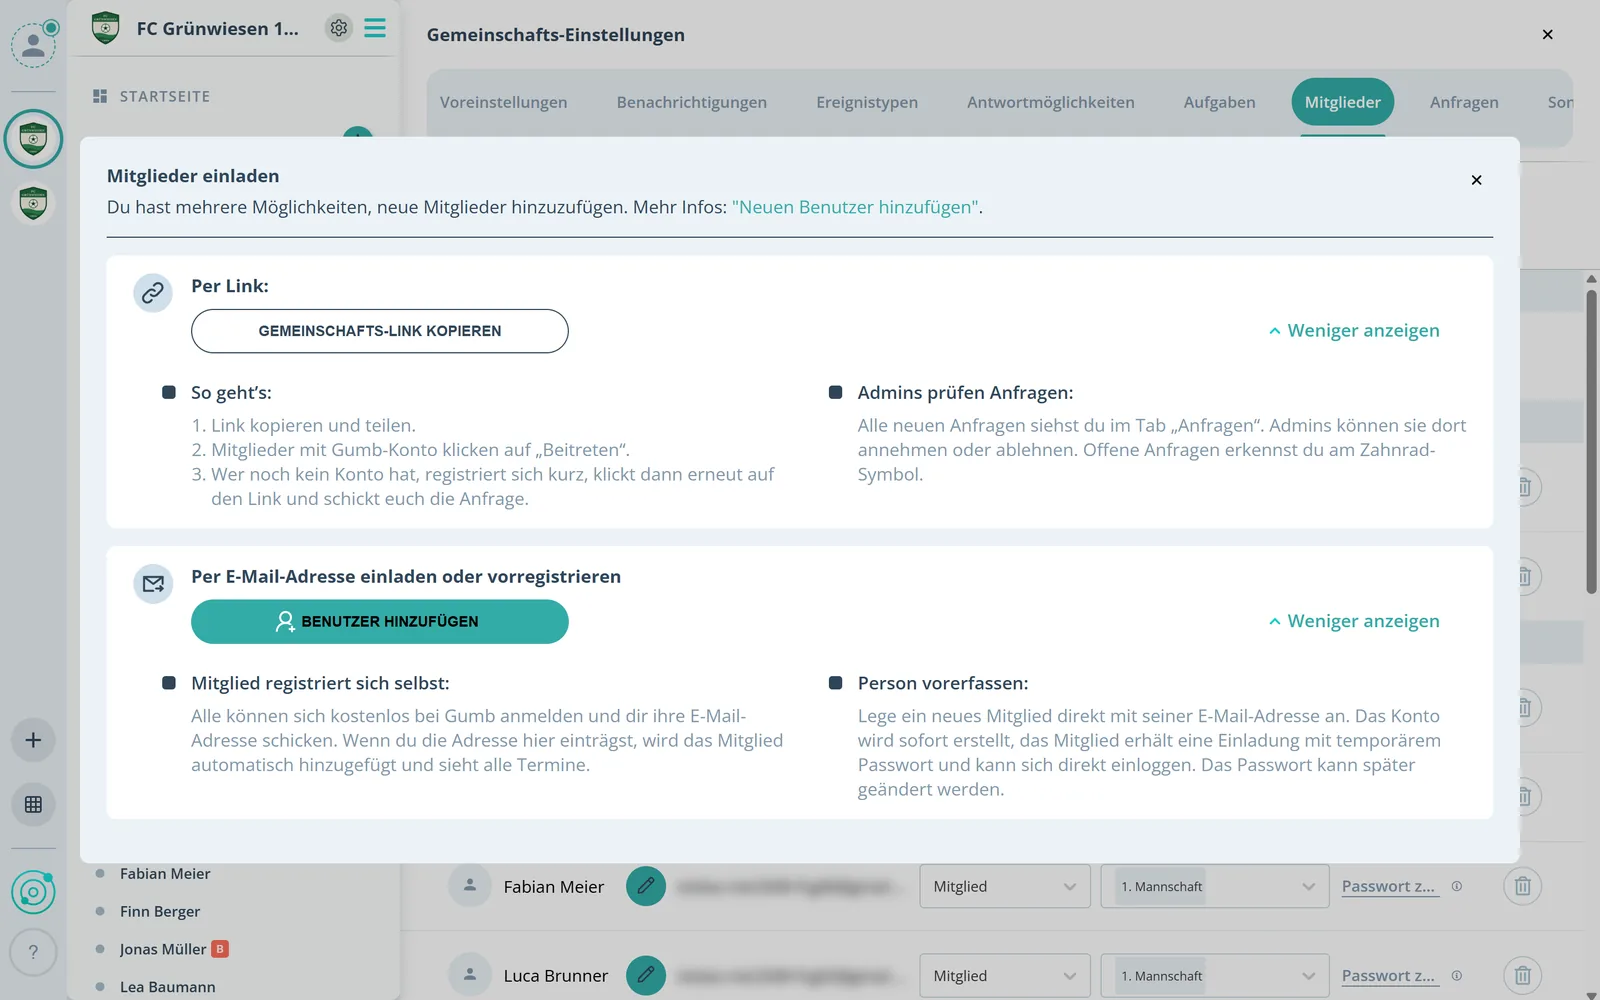Open the grid overview icon in sidebar
The image size is (1600, 1000).
click(x=33, y=804)
